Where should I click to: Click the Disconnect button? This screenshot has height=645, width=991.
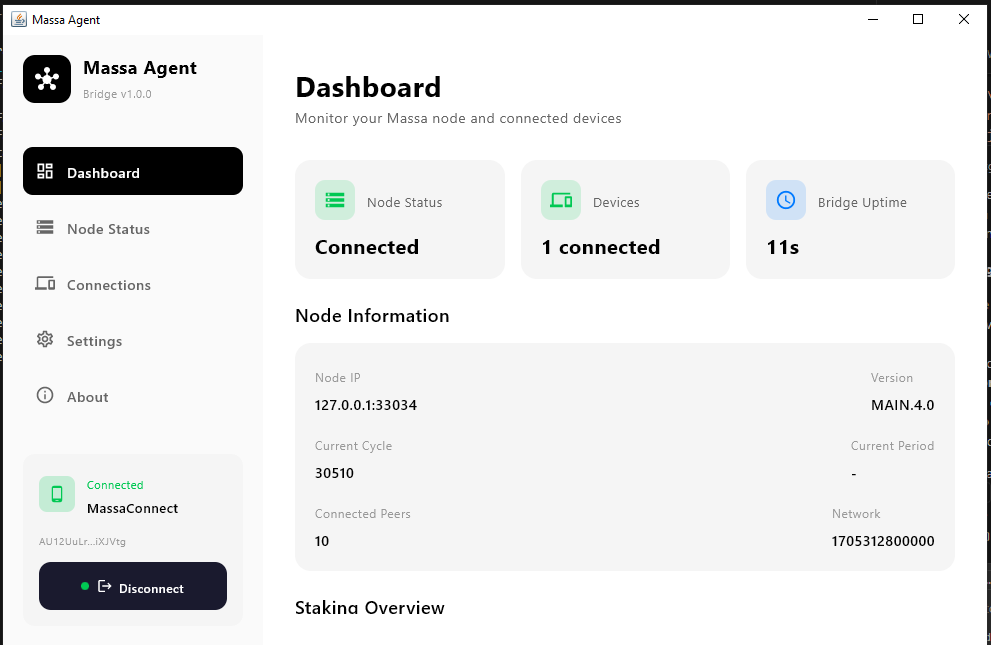[132, 586]
